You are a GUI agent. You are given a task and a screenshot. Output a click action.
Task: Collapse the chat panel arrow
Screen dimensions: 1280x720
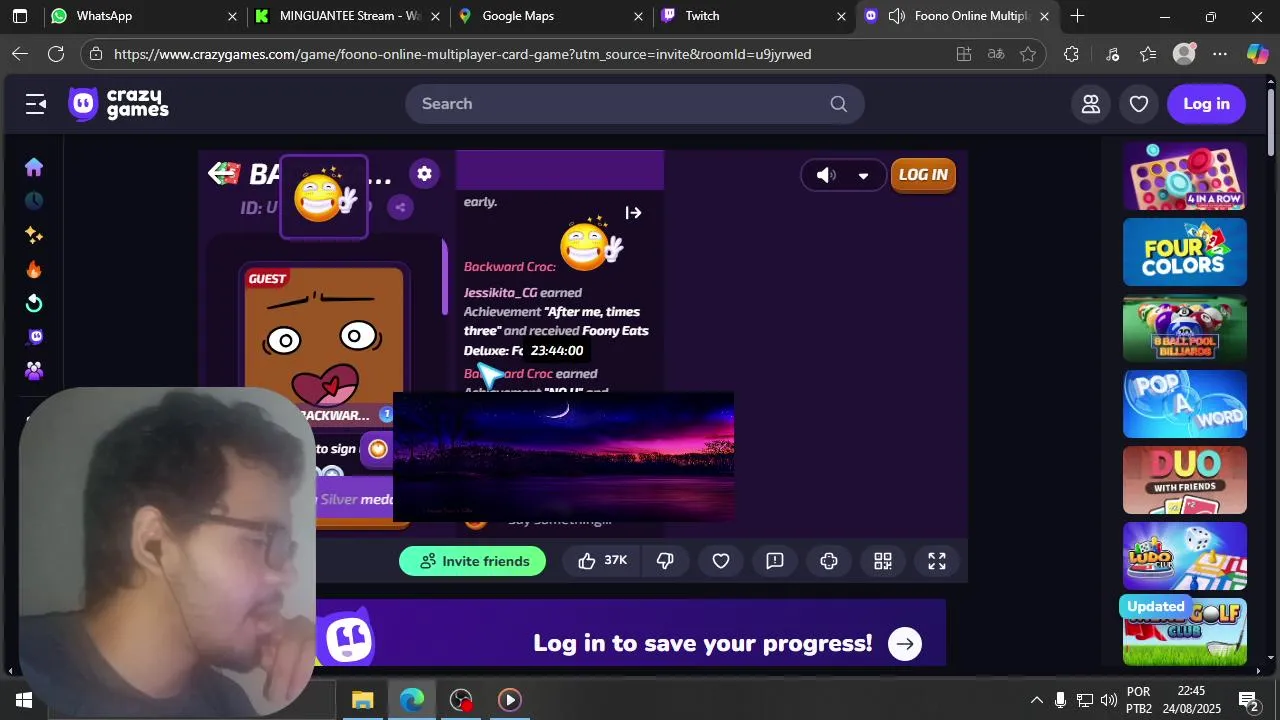tap(633, 213)
